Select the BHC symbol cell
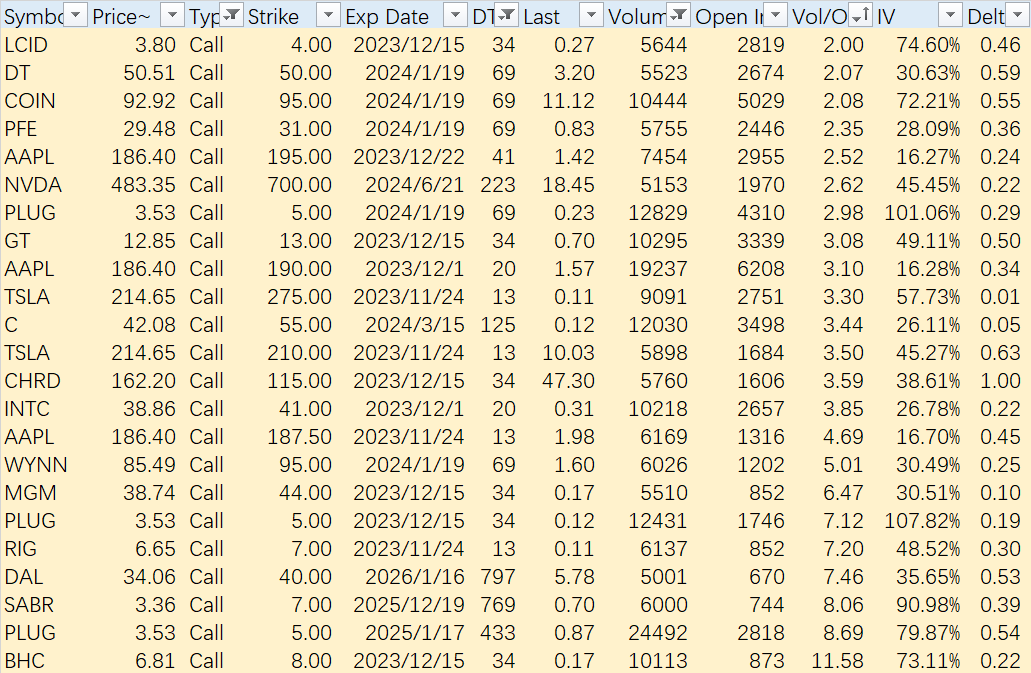Viewport: 1031px width, 673px height. point(24,661)
